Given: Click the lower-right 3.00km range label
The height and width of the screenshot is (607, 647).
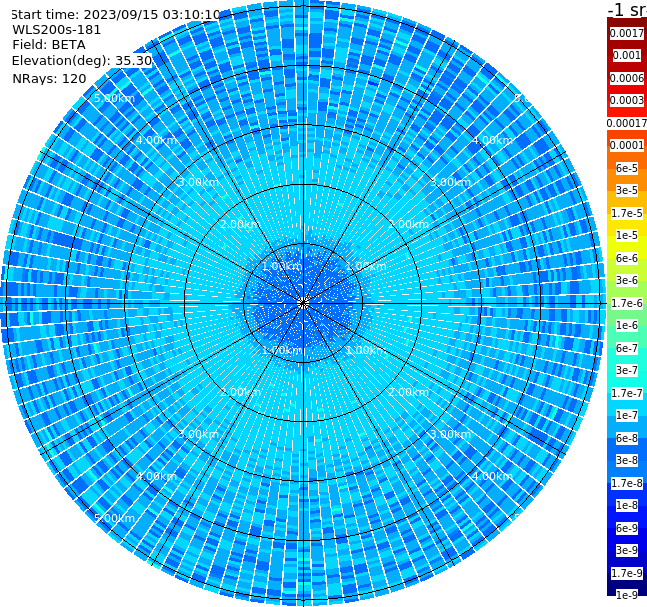Looking at the screenshot, I should [x=450, y=434].
